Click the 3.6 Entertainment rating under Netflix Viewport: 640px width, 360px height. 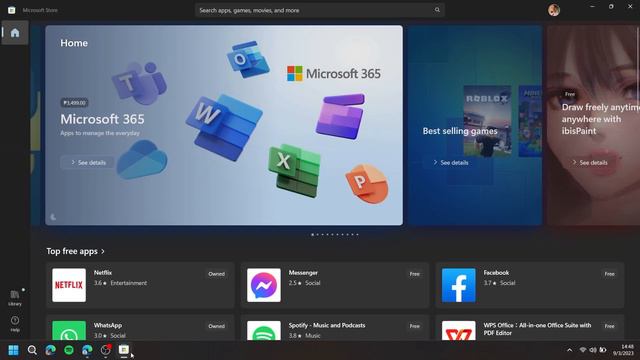[120, 283]
